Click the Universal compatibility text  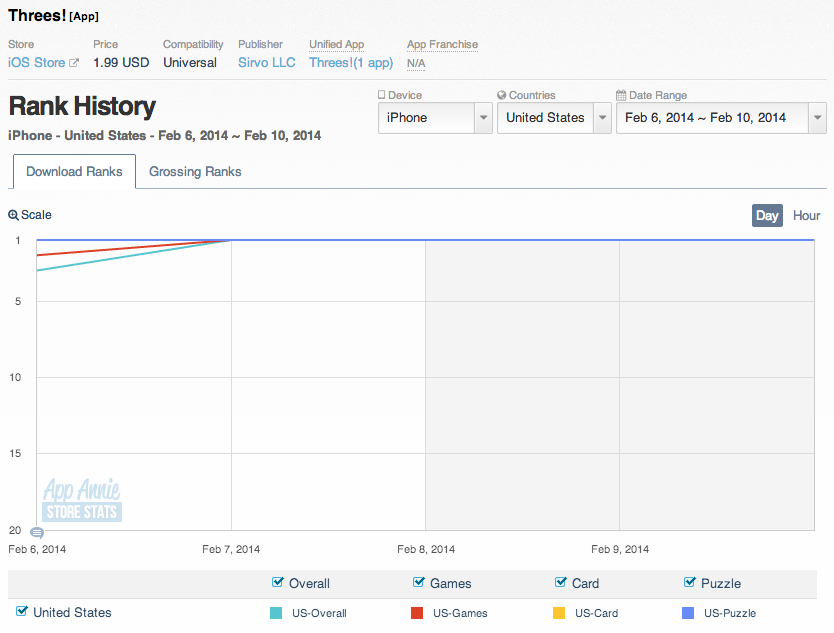pos(190,63)
